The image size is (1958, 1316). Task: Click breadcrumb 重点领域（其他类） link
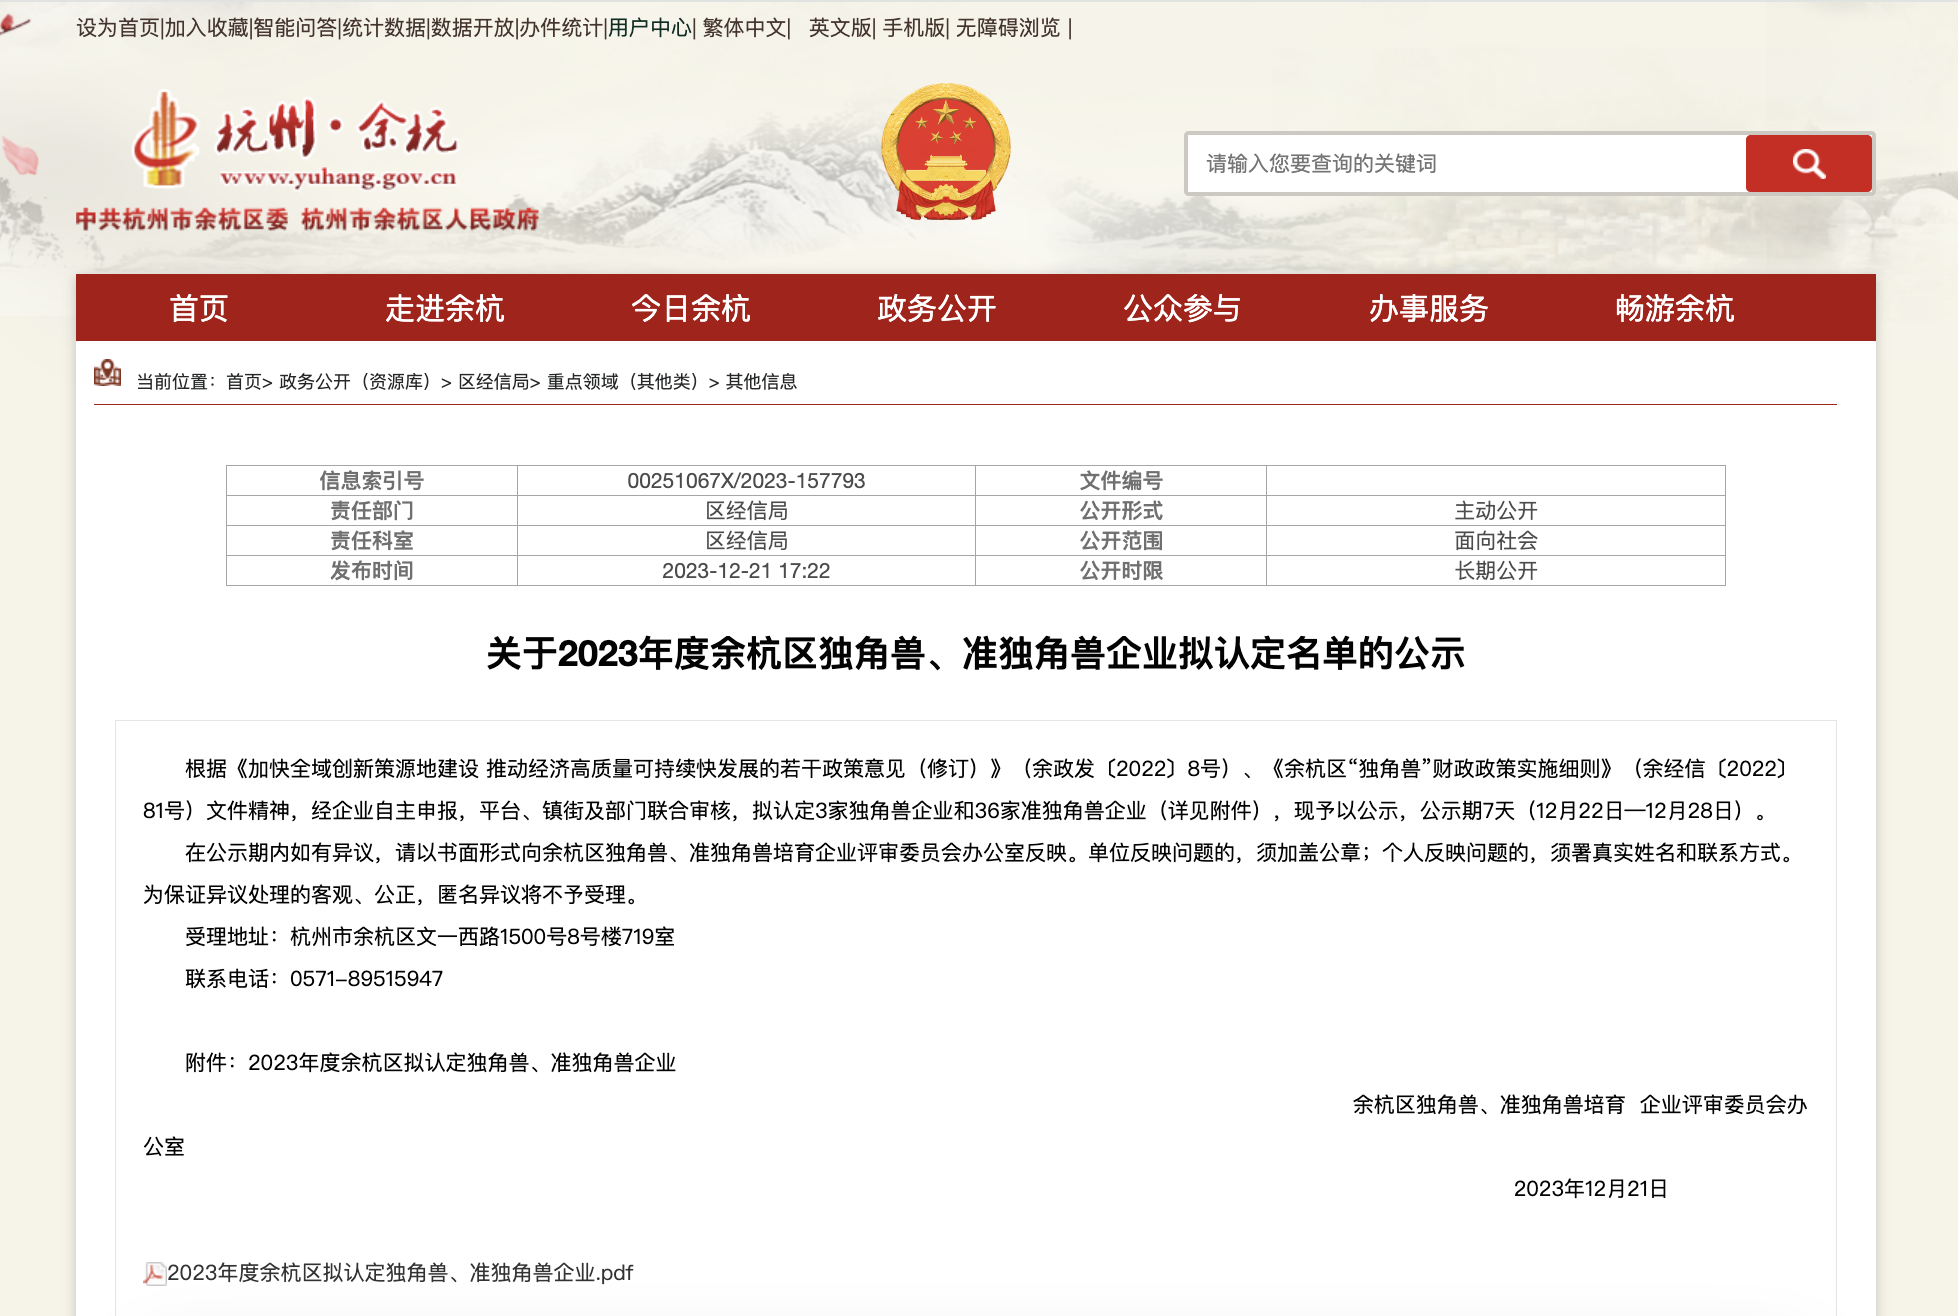(626, 382)
